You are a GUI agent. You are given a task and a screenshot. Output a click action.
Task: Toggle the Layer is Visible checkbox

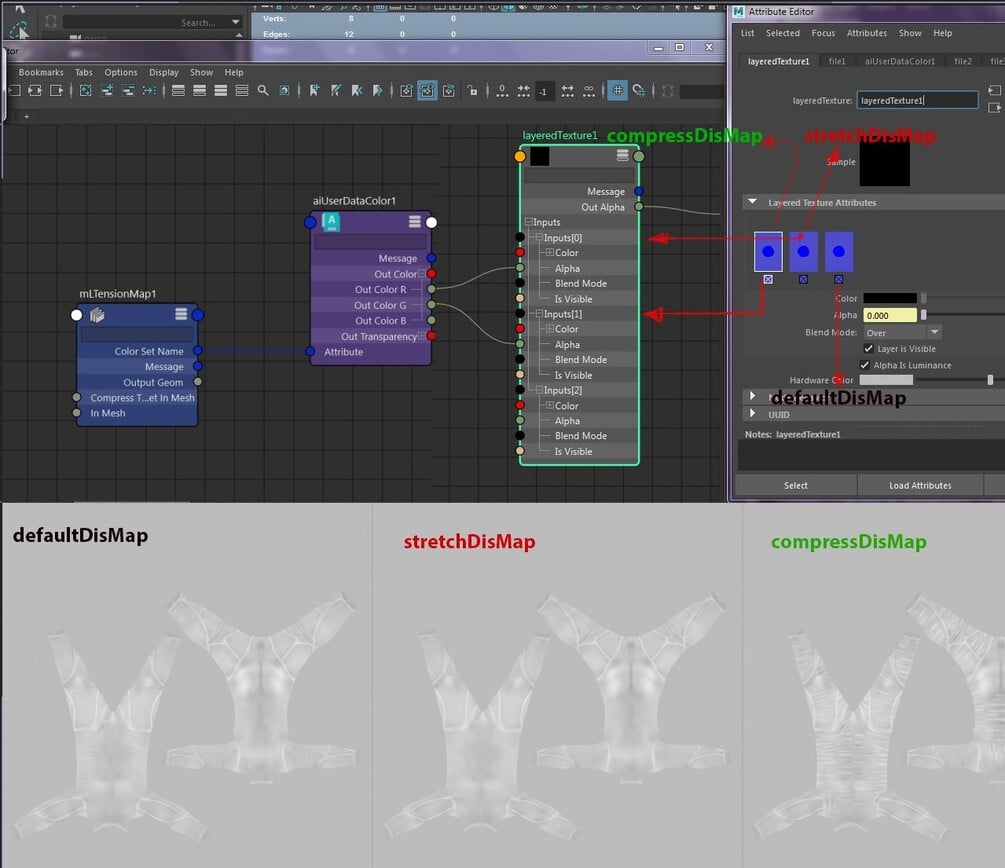868,349
